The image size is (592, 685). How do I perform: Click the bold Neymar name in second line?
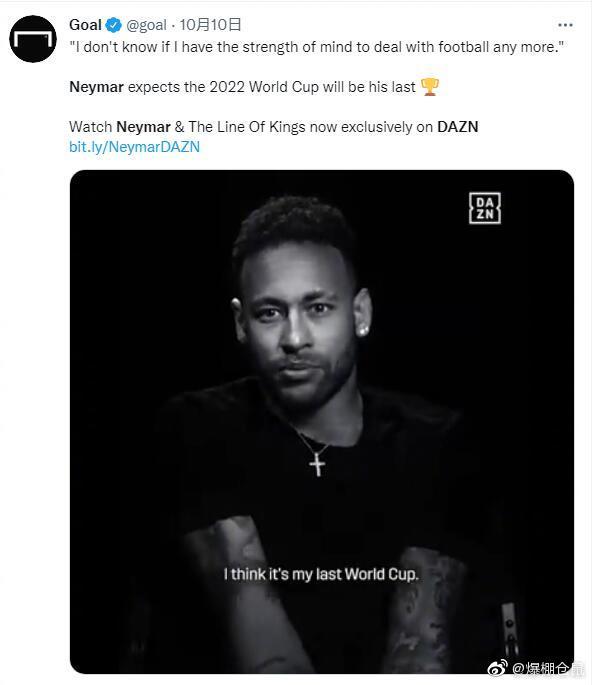[97, 87]
